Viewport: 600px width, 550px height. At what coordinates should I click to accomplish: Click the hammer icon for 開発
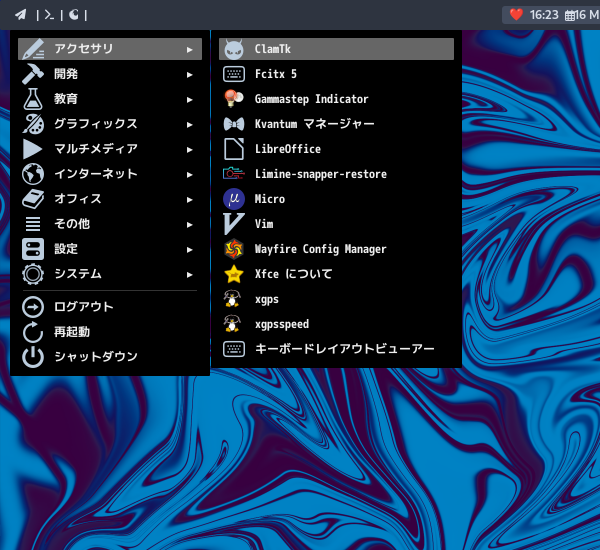[33, 74]
